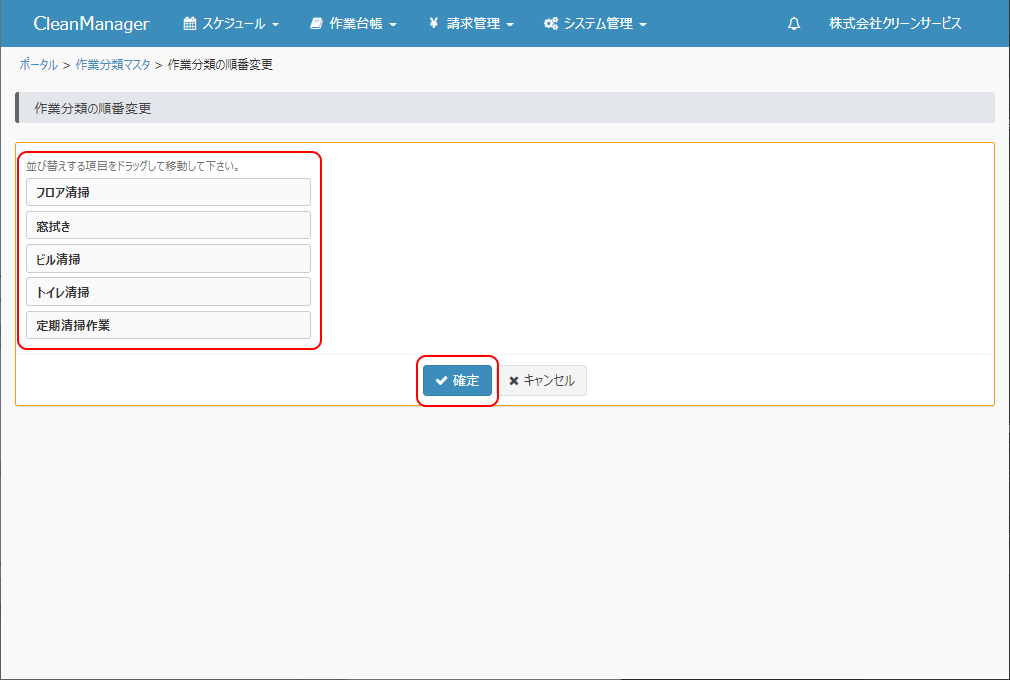Expand the システム管理 dropdown caret
This screenshot has height=680, width=1010.
point(643,24)
